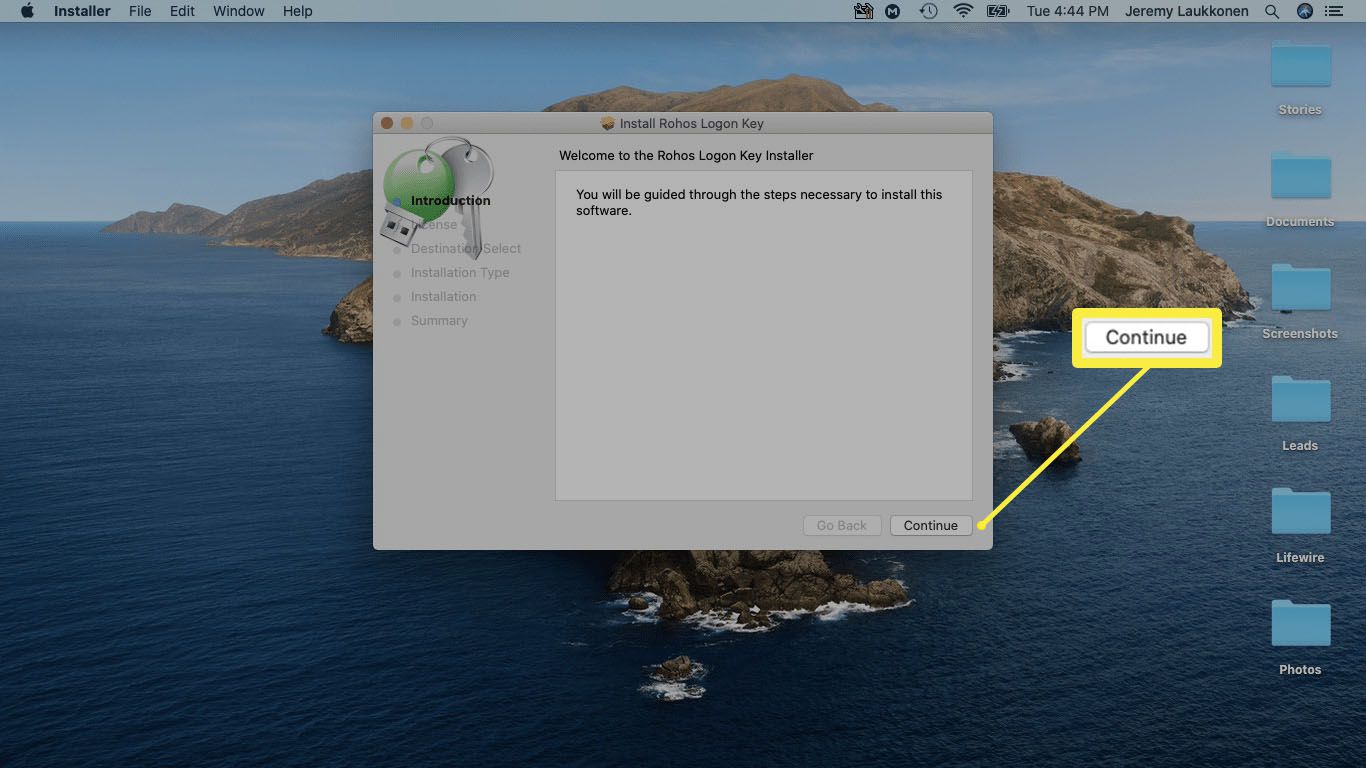1366x768 pixels.
Task: Click the grayed Go Back button
Action: (841, 525)
